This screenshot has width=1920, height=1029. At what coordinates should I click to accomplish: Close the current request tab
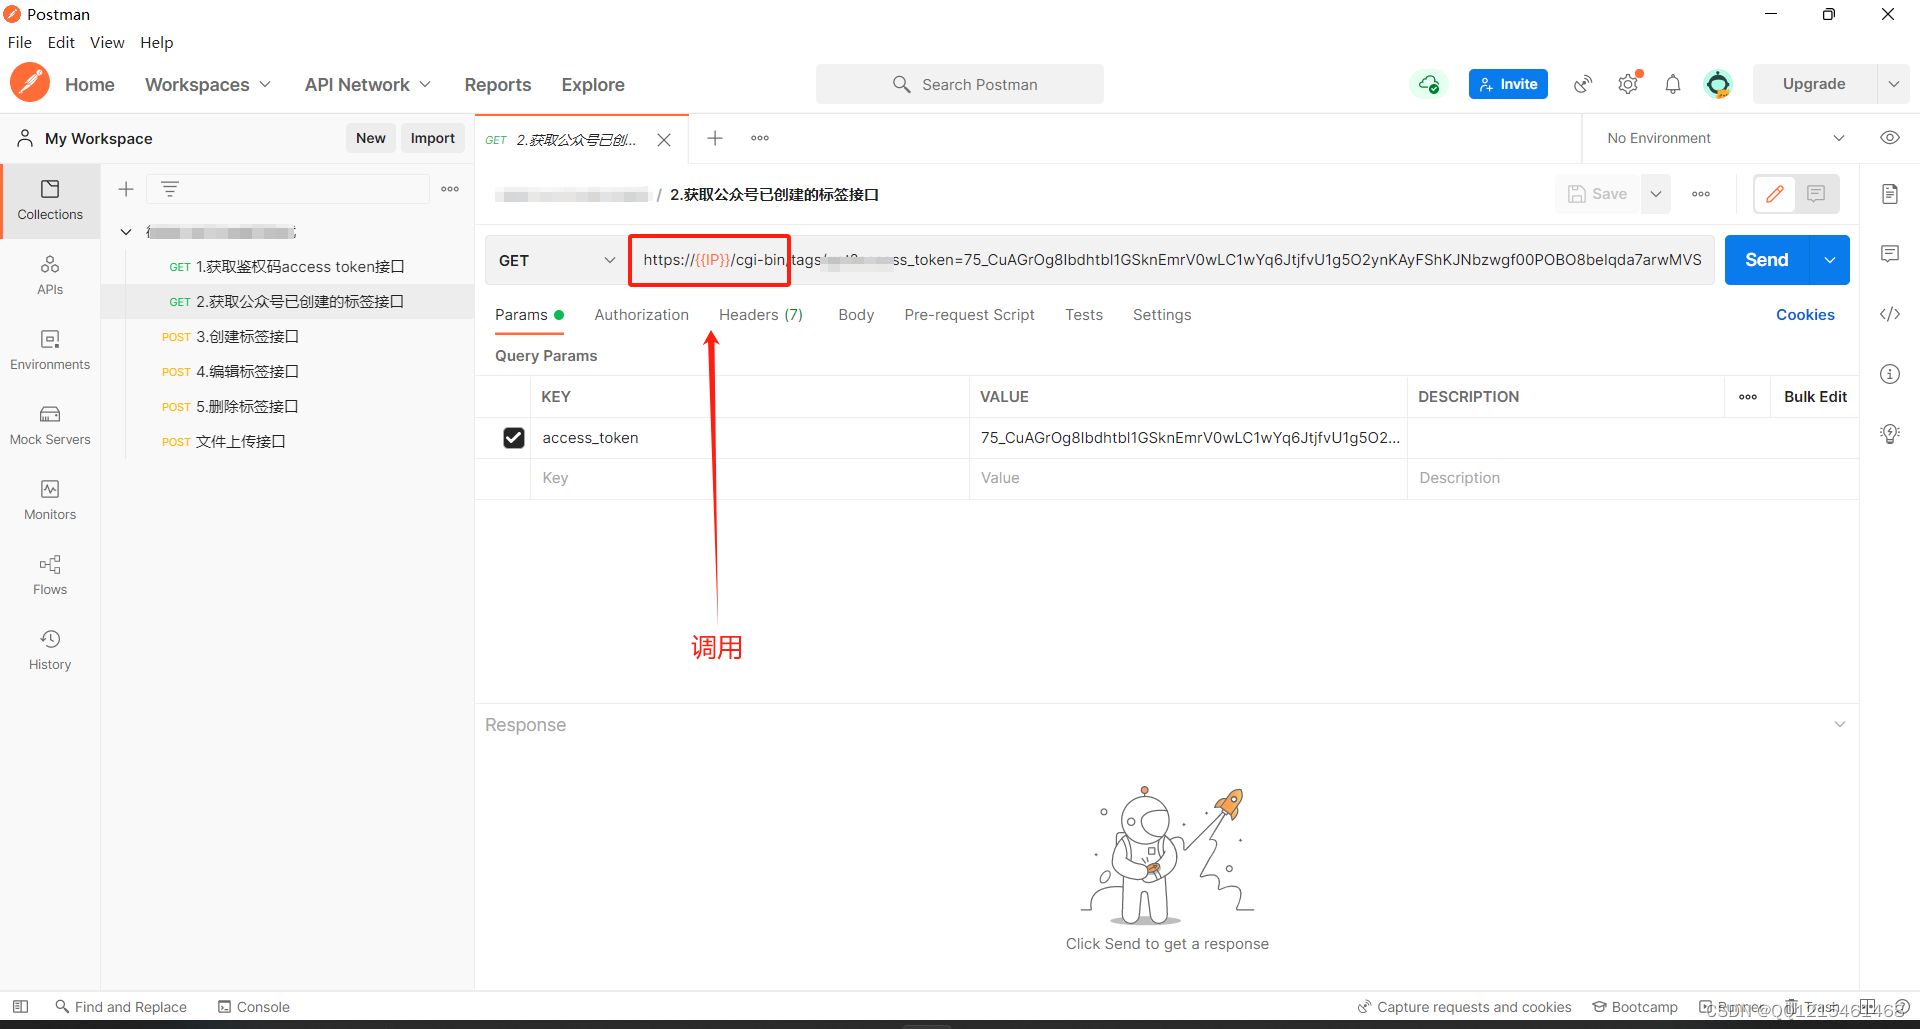(664, 140)
